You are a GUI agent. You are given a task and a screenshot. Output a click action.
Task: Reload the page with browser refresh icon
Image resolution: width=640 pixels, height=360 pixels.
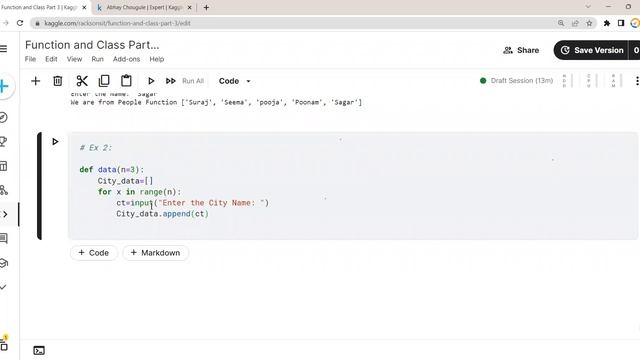click(x=20, y=23)
